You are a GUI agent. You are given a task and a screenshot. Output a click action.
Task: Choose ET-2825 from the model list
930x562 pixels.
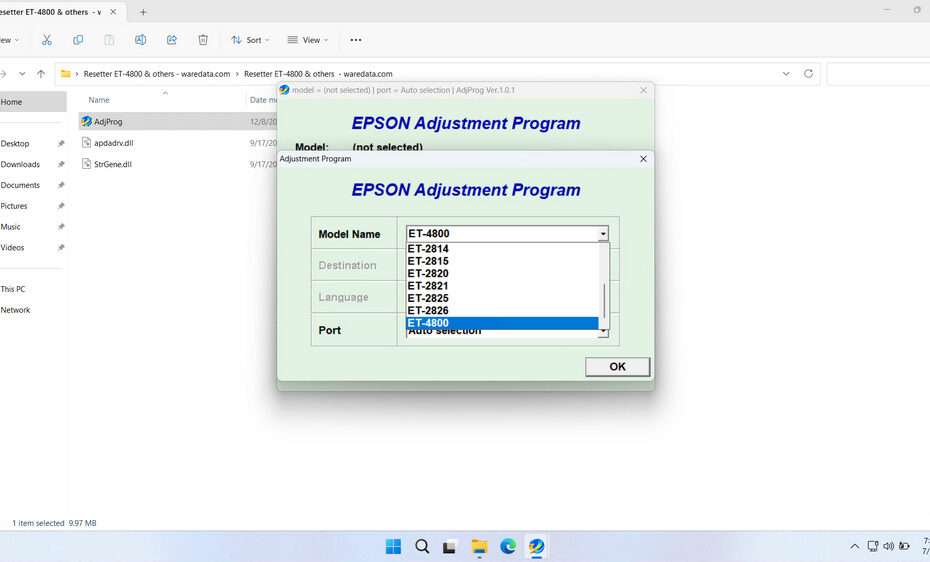point(502,298)
